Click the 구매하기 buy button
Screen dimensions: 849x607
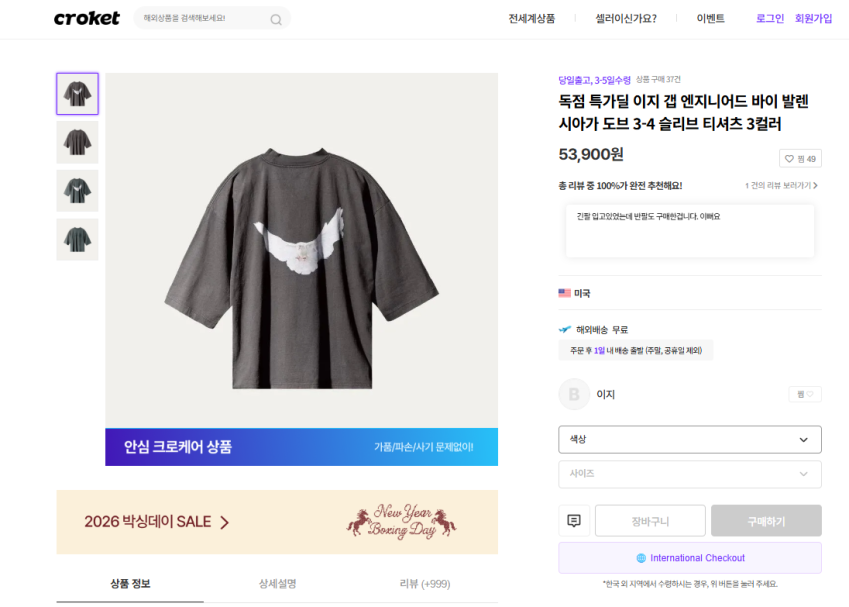pos(766,520)
